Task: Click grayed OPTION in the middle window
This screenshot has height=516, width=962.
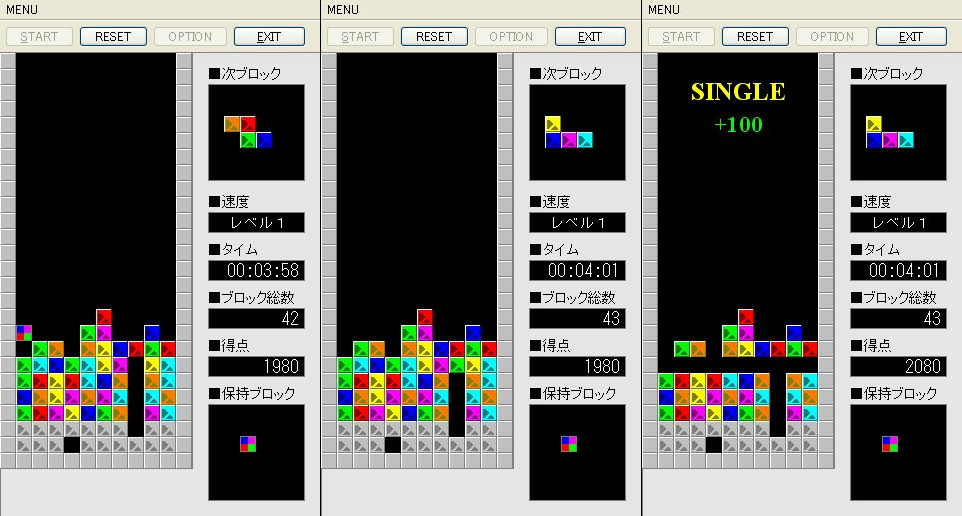Action: 511,37
